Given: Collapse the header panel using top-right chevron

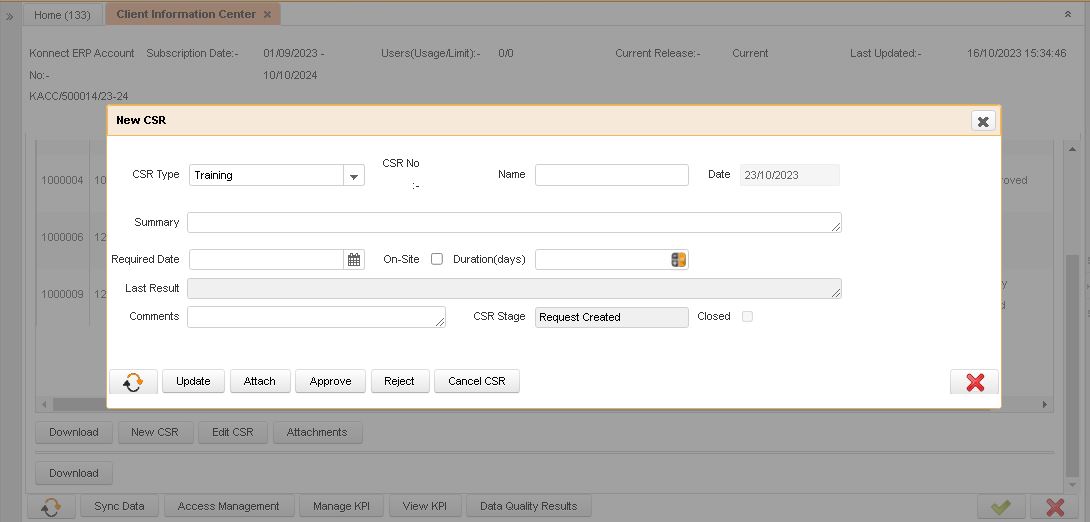Looking at the screenshot, I should [1068, 15].
